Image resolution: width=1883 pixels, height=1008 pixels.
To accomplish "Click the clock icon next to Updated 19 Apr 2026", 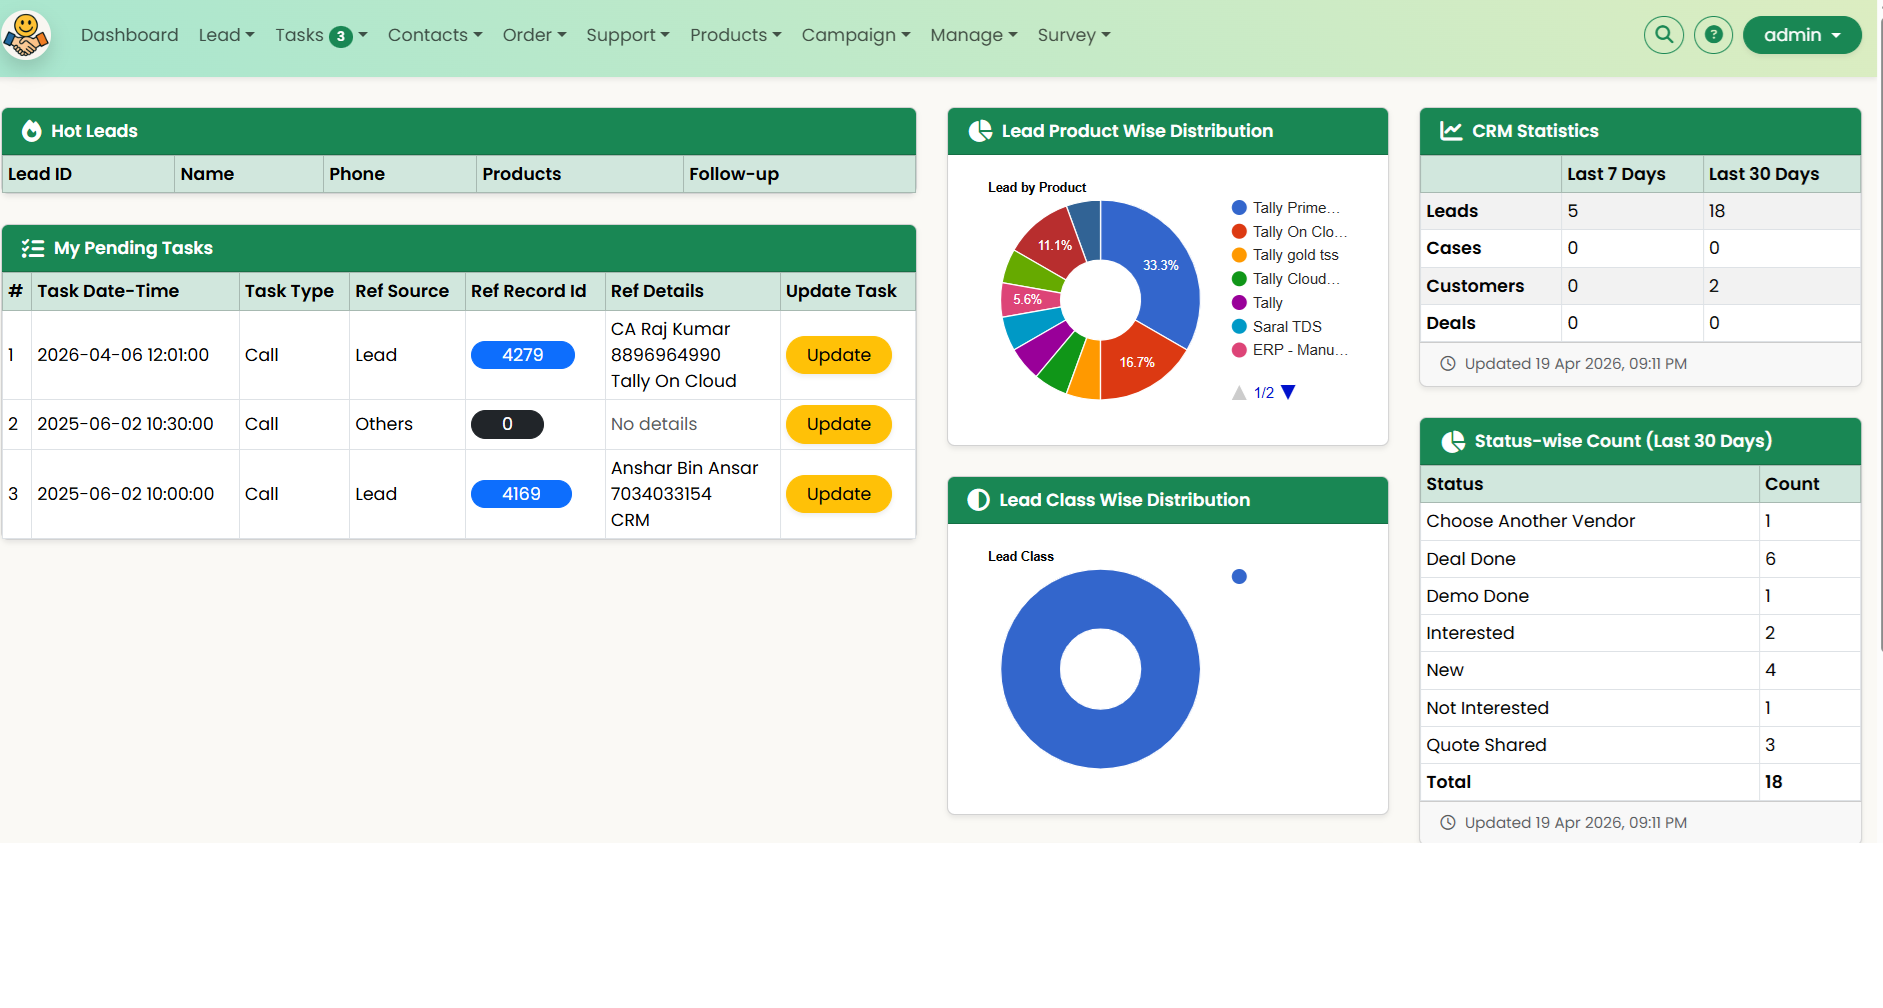I will [1449, 363].
